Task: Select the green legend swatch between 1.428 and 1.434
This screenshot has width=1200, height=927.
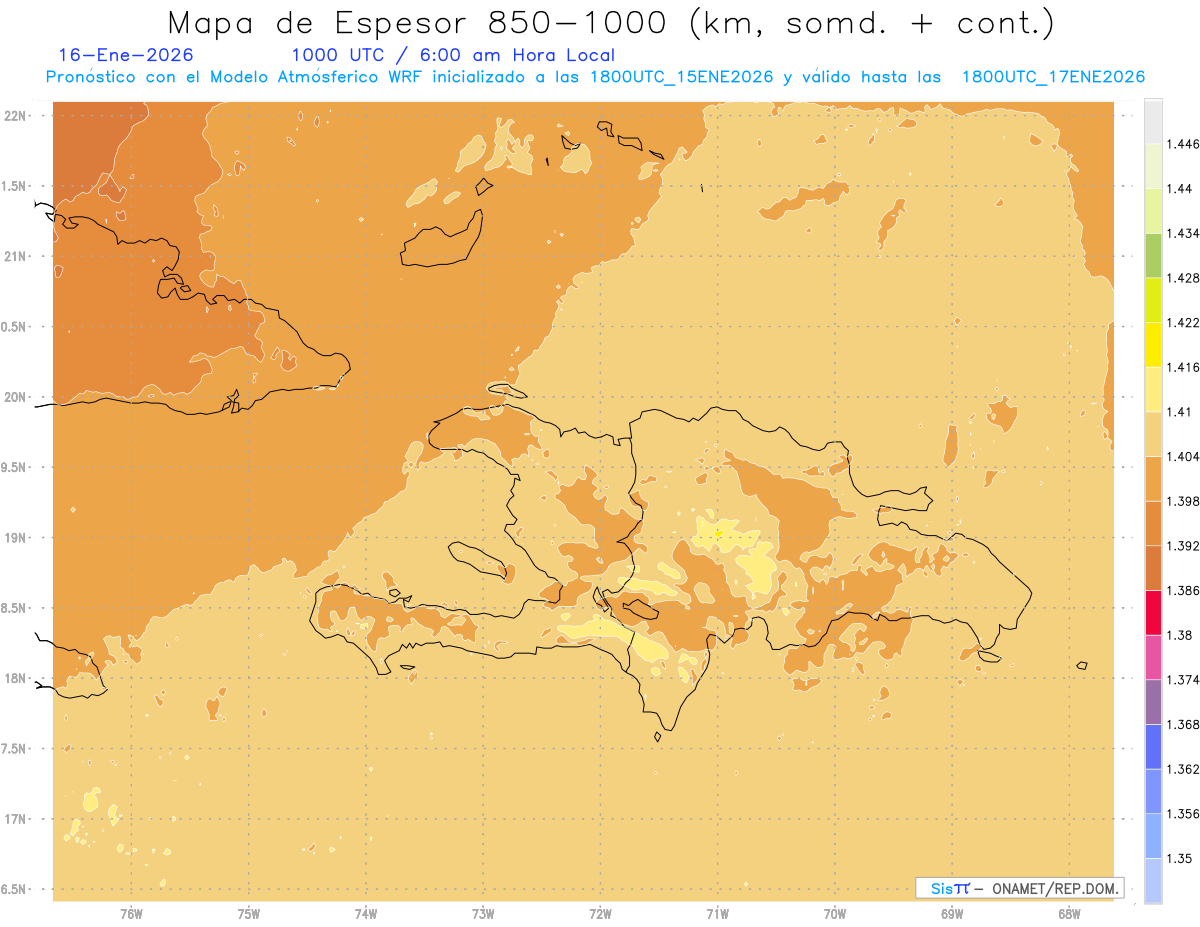Action: tap(1153, 255)
